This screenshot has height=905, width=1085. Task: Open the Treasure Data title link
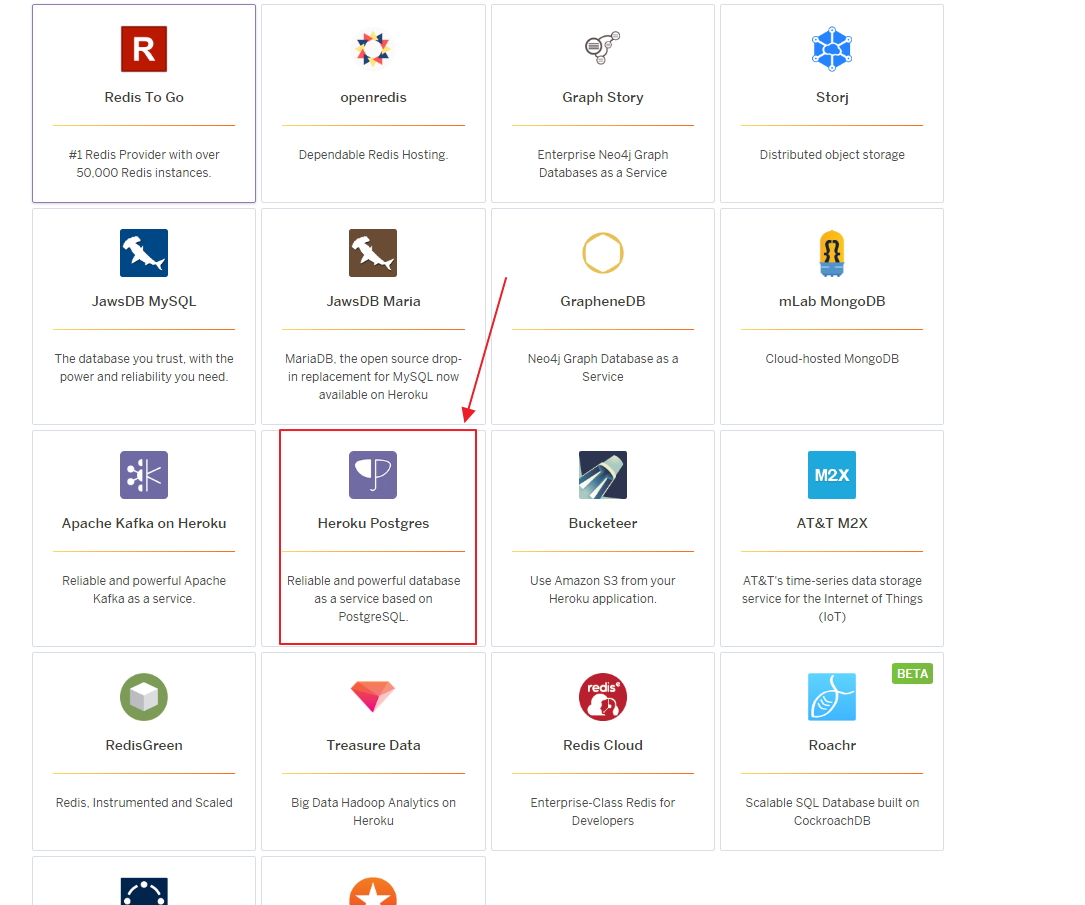click(x=373, y=746)
